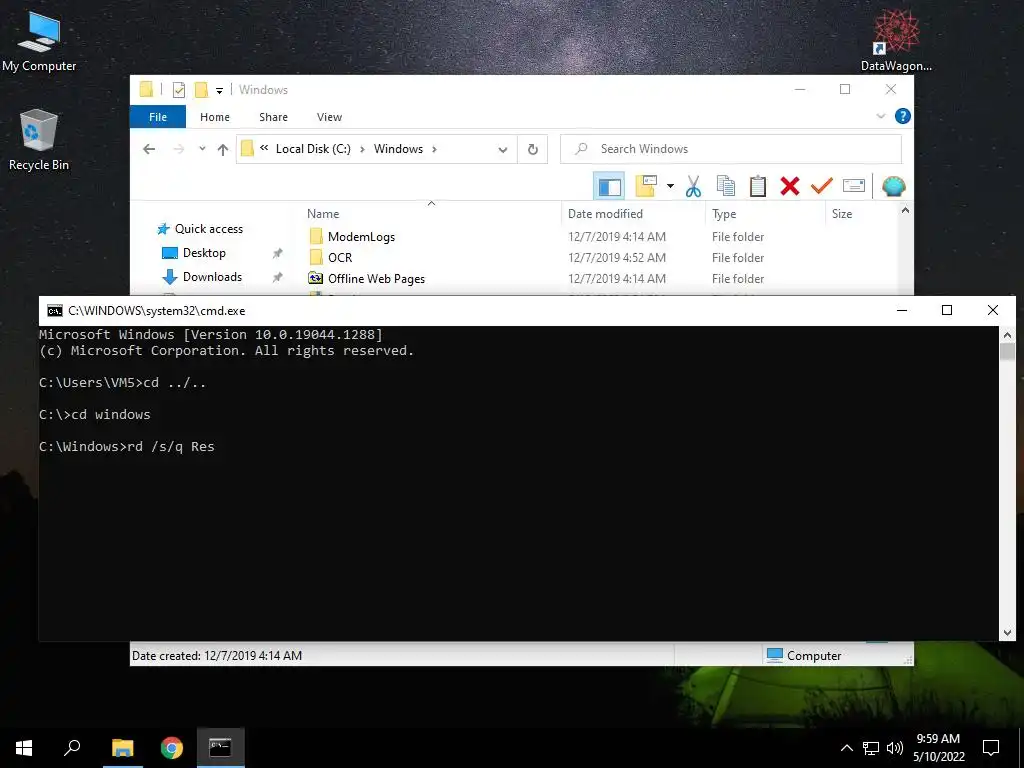Click the file list scroll up arrow
The width and height of the screenshot is (1024, 768).
click(905, 210)
